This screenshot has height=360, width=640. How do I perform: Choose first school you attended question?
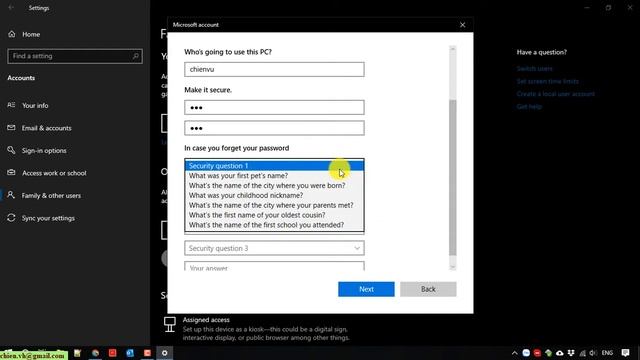tap(274, 225)
